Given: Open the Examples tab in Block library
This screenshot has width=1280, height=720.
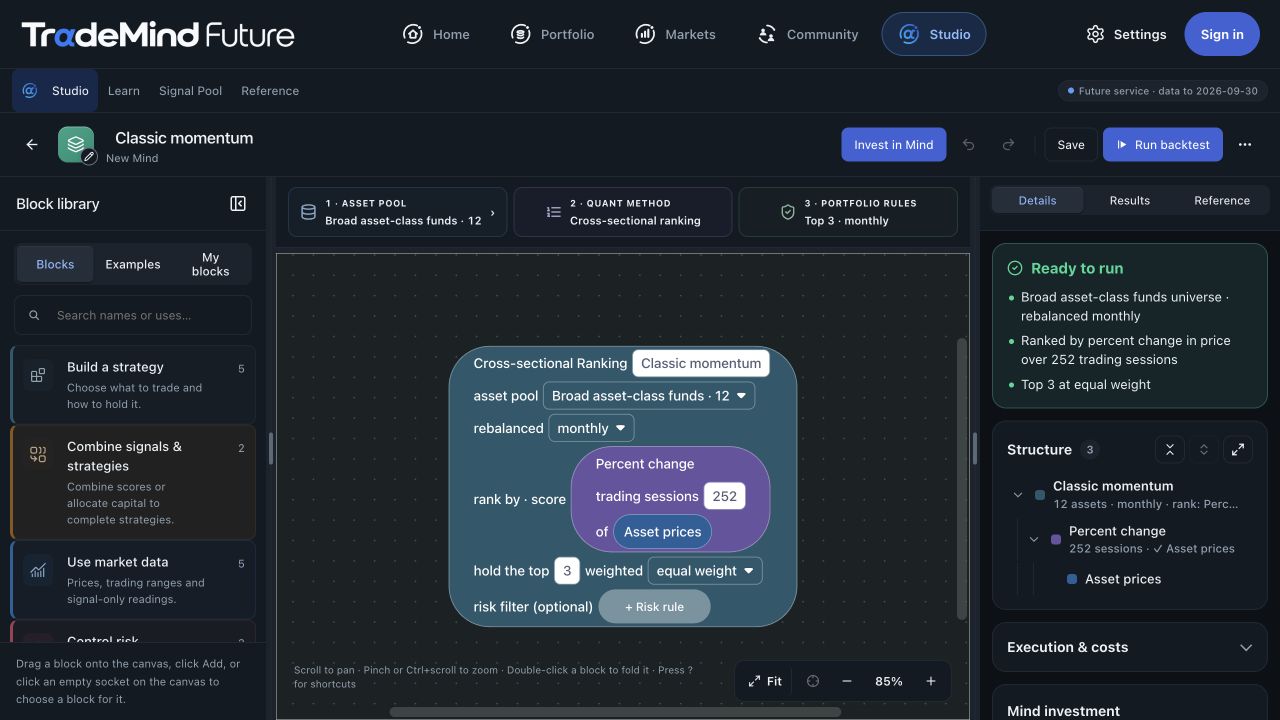Looking at the screenshot, I should pos(133,265).
